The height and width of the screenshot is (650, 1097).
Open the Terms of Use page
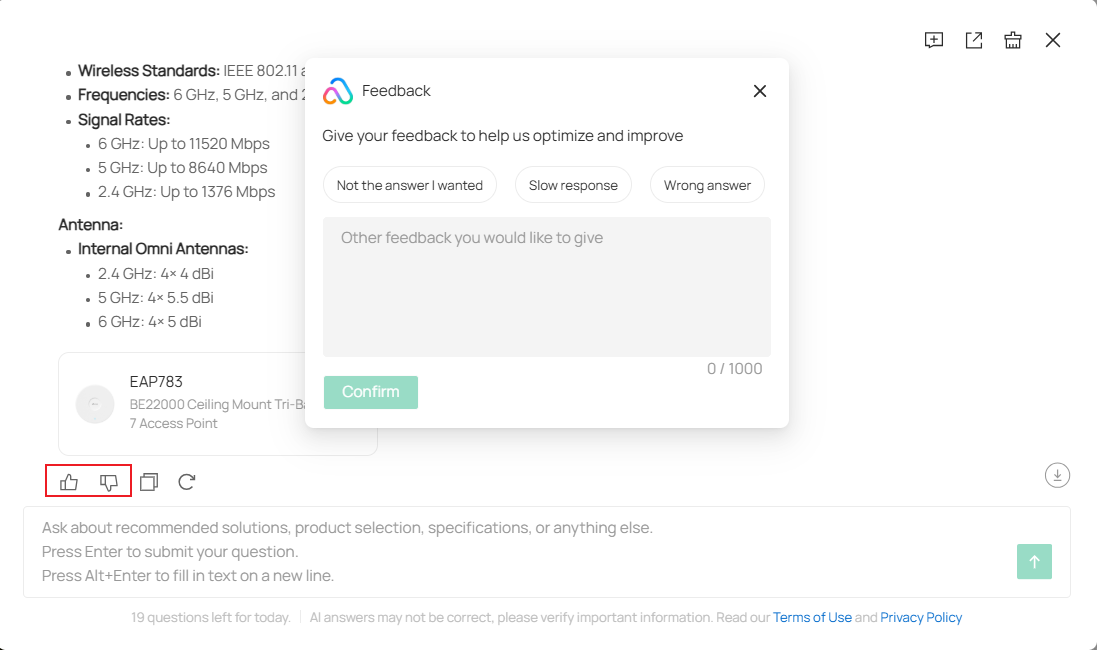point(813,617)
